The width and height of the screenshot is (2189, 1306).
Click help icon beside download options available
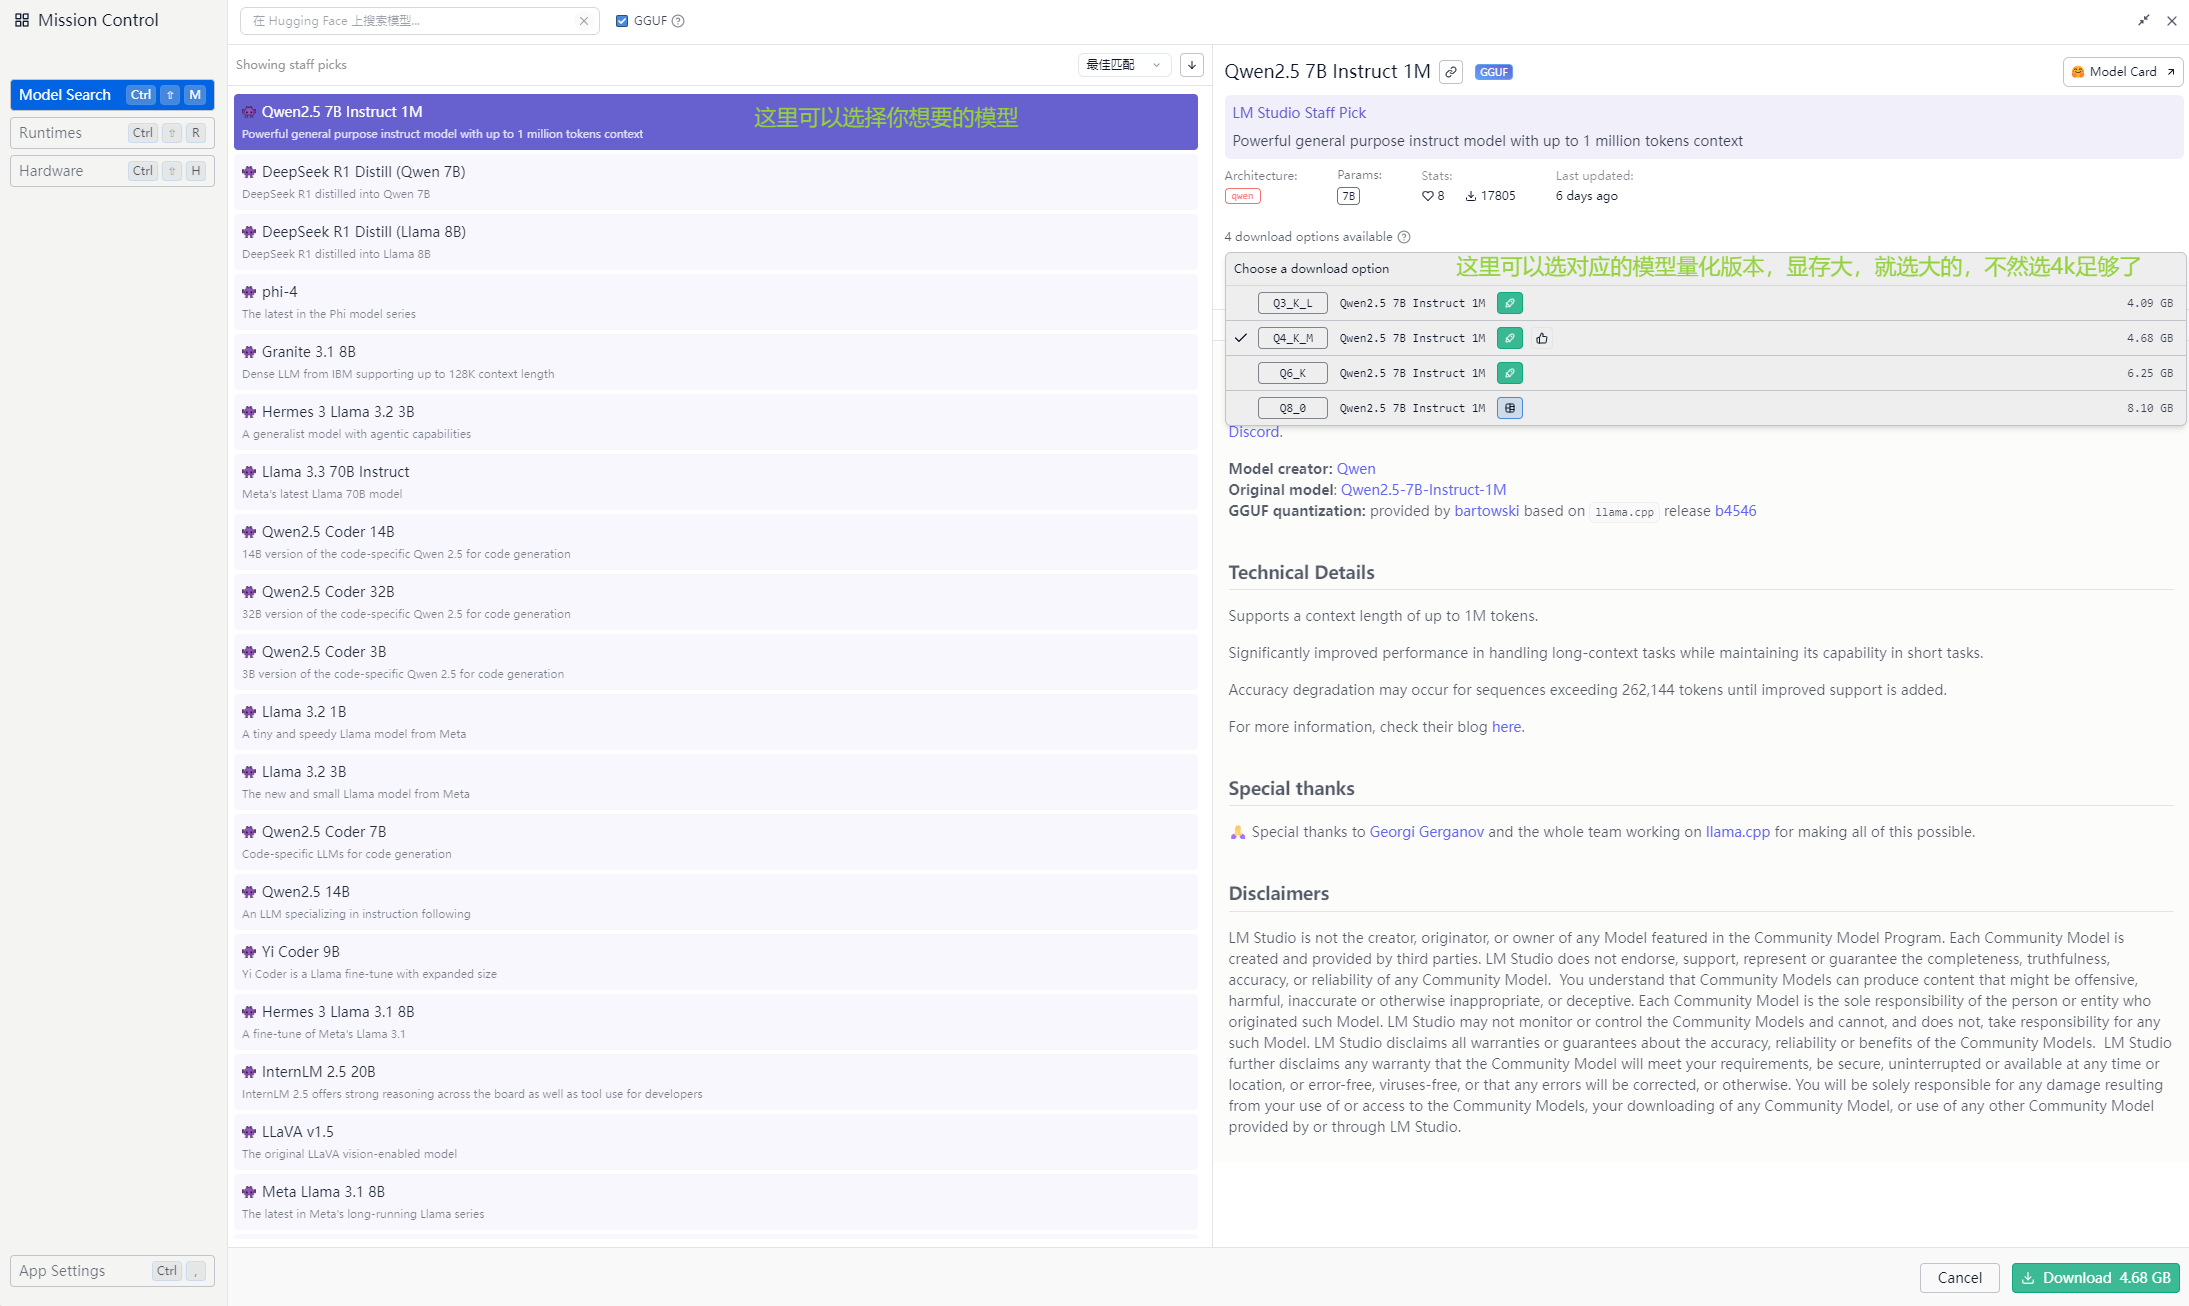click(1404, 237)
